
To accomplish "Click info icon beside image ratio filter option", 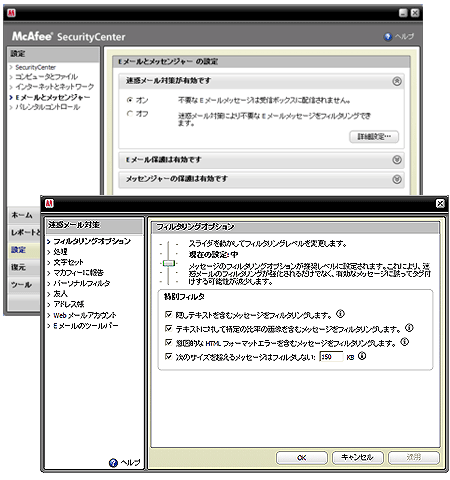I will pos(409,328).
